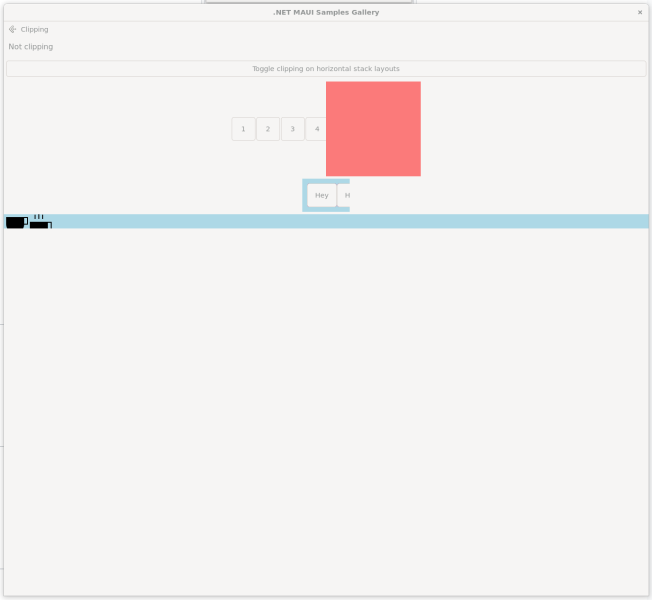652x600 pixels.
Task: Click the filled black cup icon
Action: point(15,222)
